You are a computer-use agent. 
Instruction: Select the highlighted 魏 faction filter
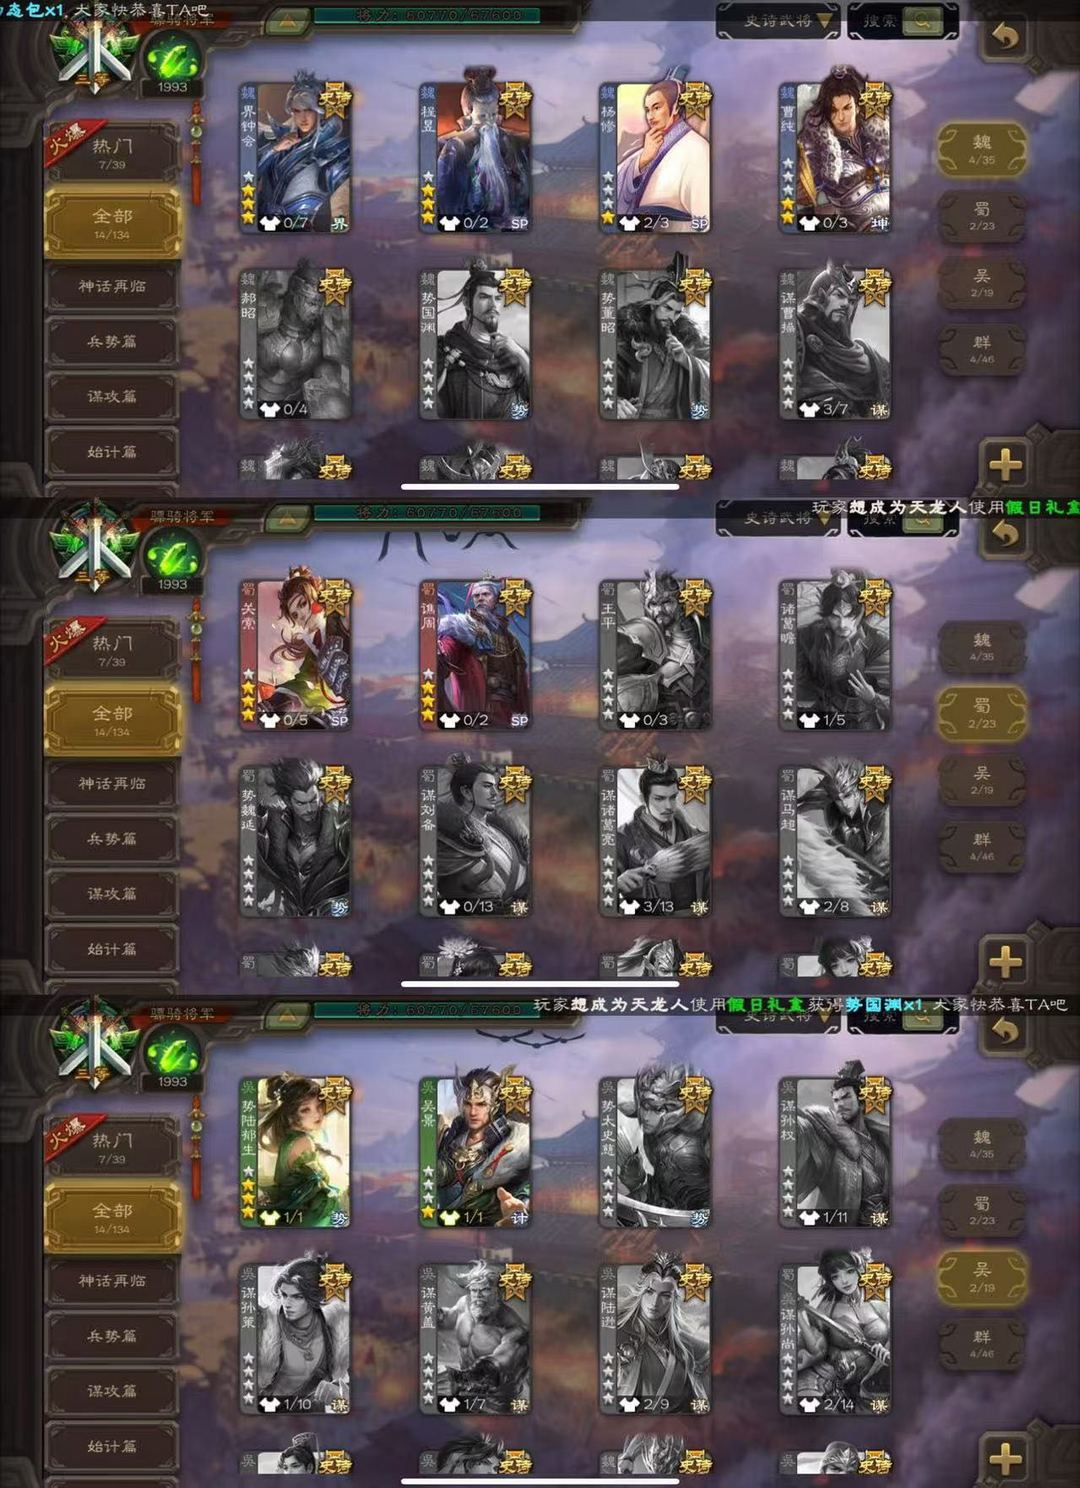pos(982,150)
